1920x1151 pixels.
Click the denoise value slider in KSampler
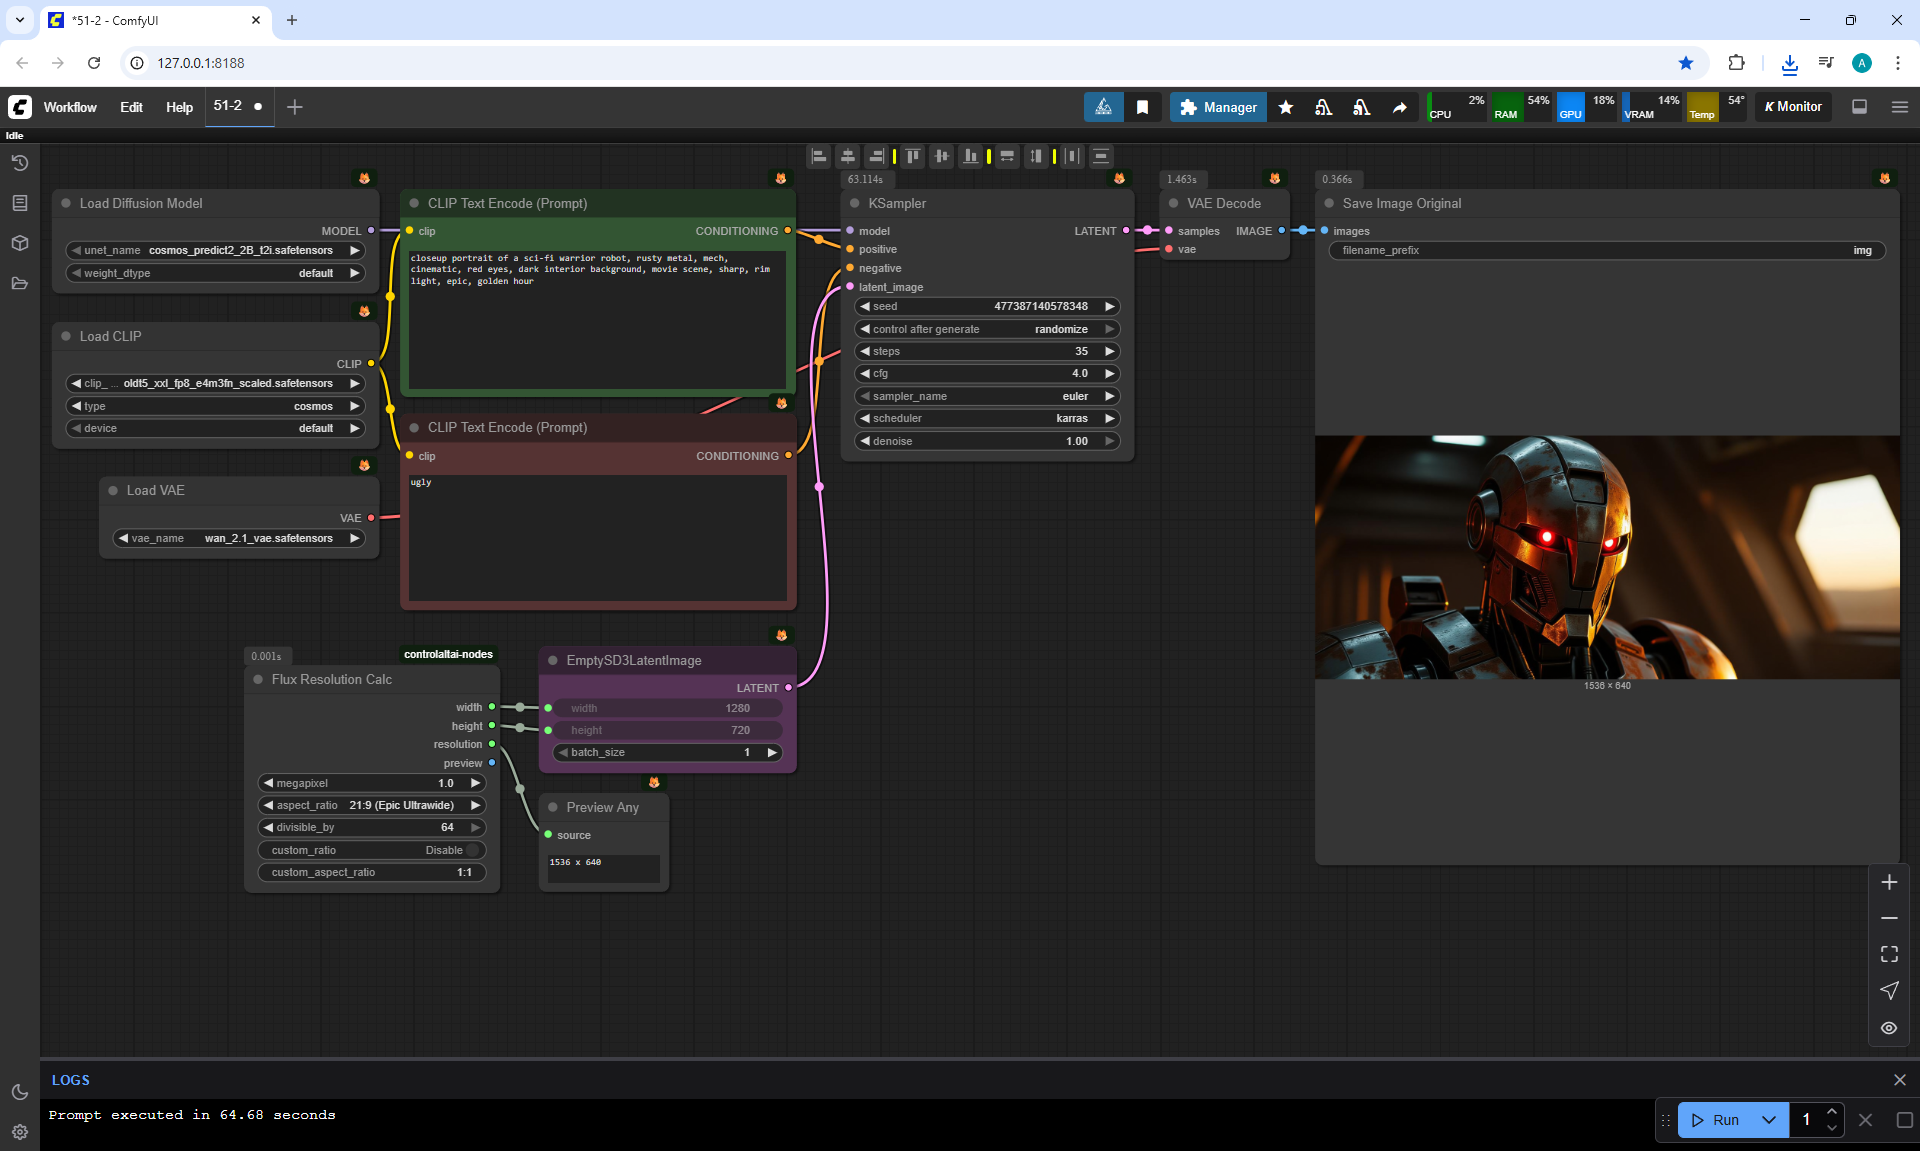pyautogui.click(x=987, y=441)
